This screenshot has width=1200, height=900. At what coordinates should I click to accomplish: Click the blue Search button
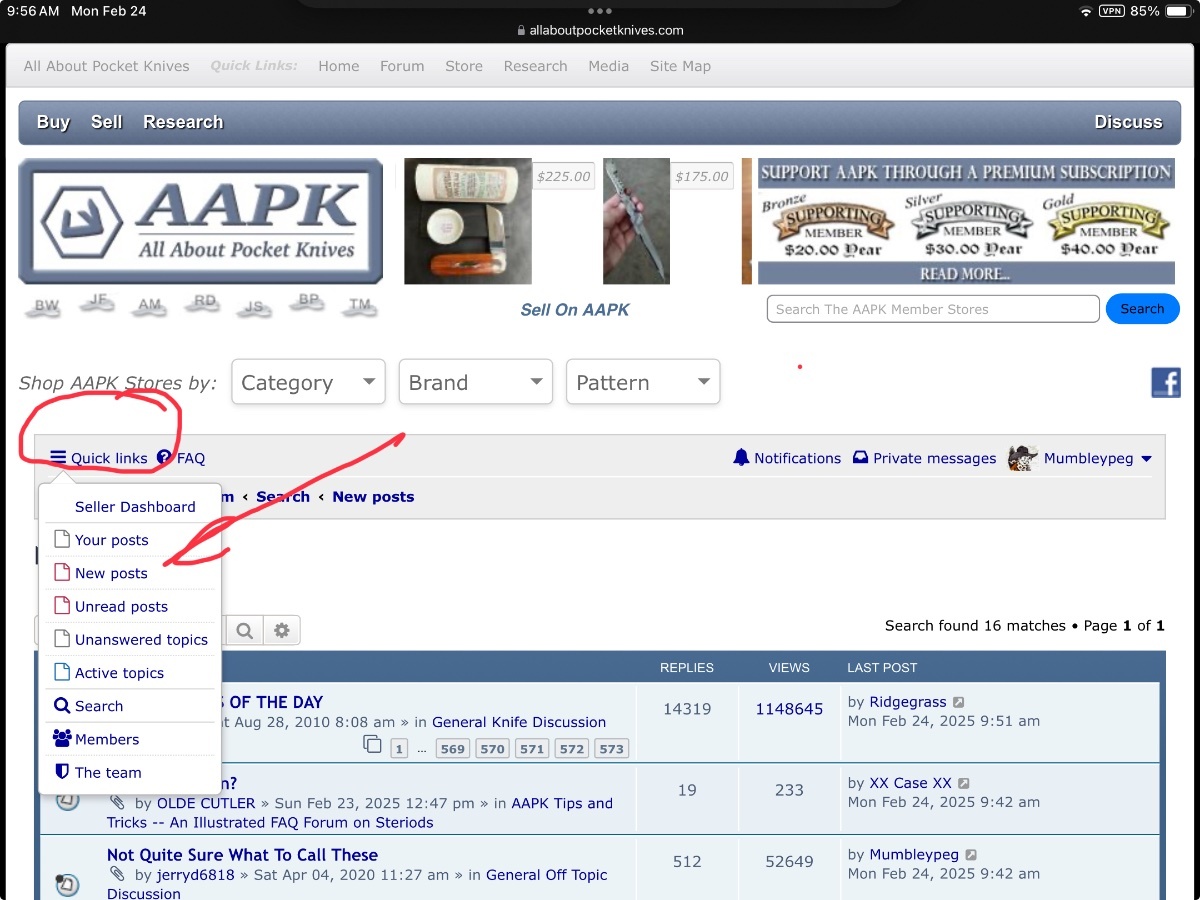(1143, 309)
